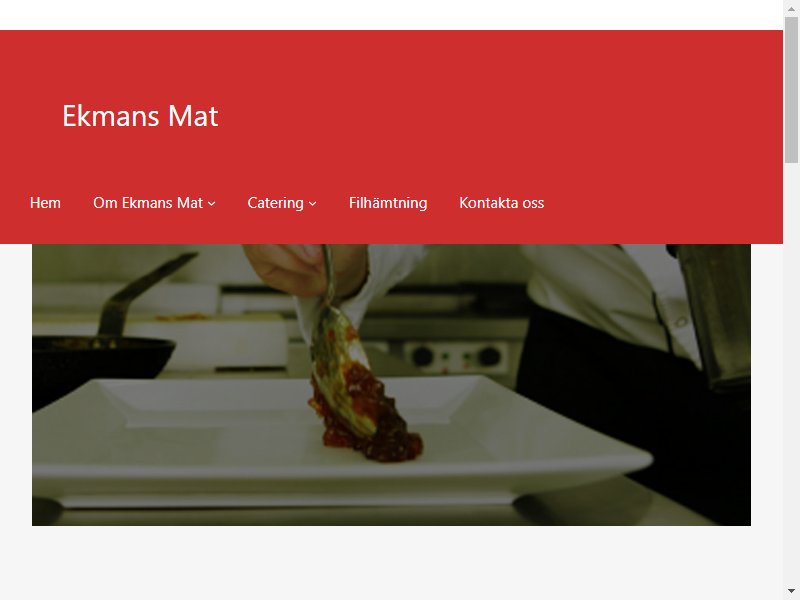Go to the Filhämtning page

point(388,203)
